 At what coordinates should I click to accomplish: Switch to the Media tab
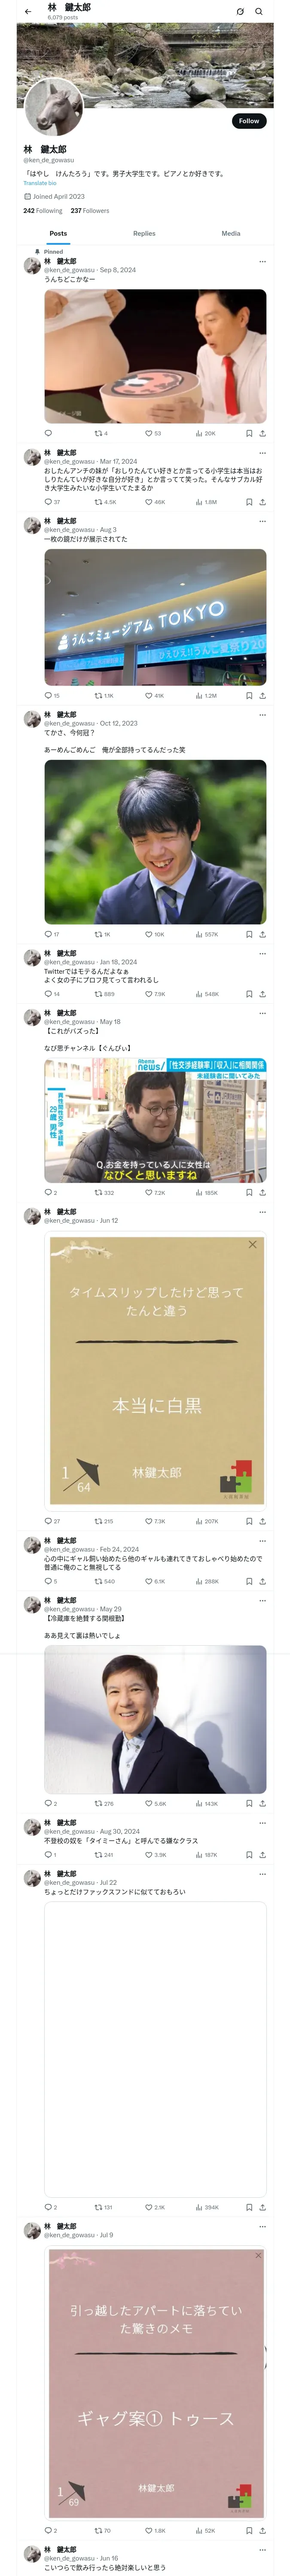tap(231, 233)
